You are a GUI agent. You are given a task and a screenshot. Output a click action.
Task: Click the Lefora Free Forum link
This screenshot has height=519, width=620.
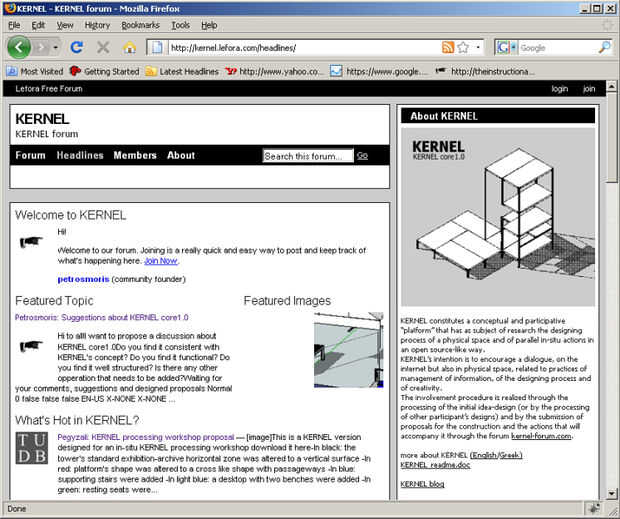click(x=49, y=89)
